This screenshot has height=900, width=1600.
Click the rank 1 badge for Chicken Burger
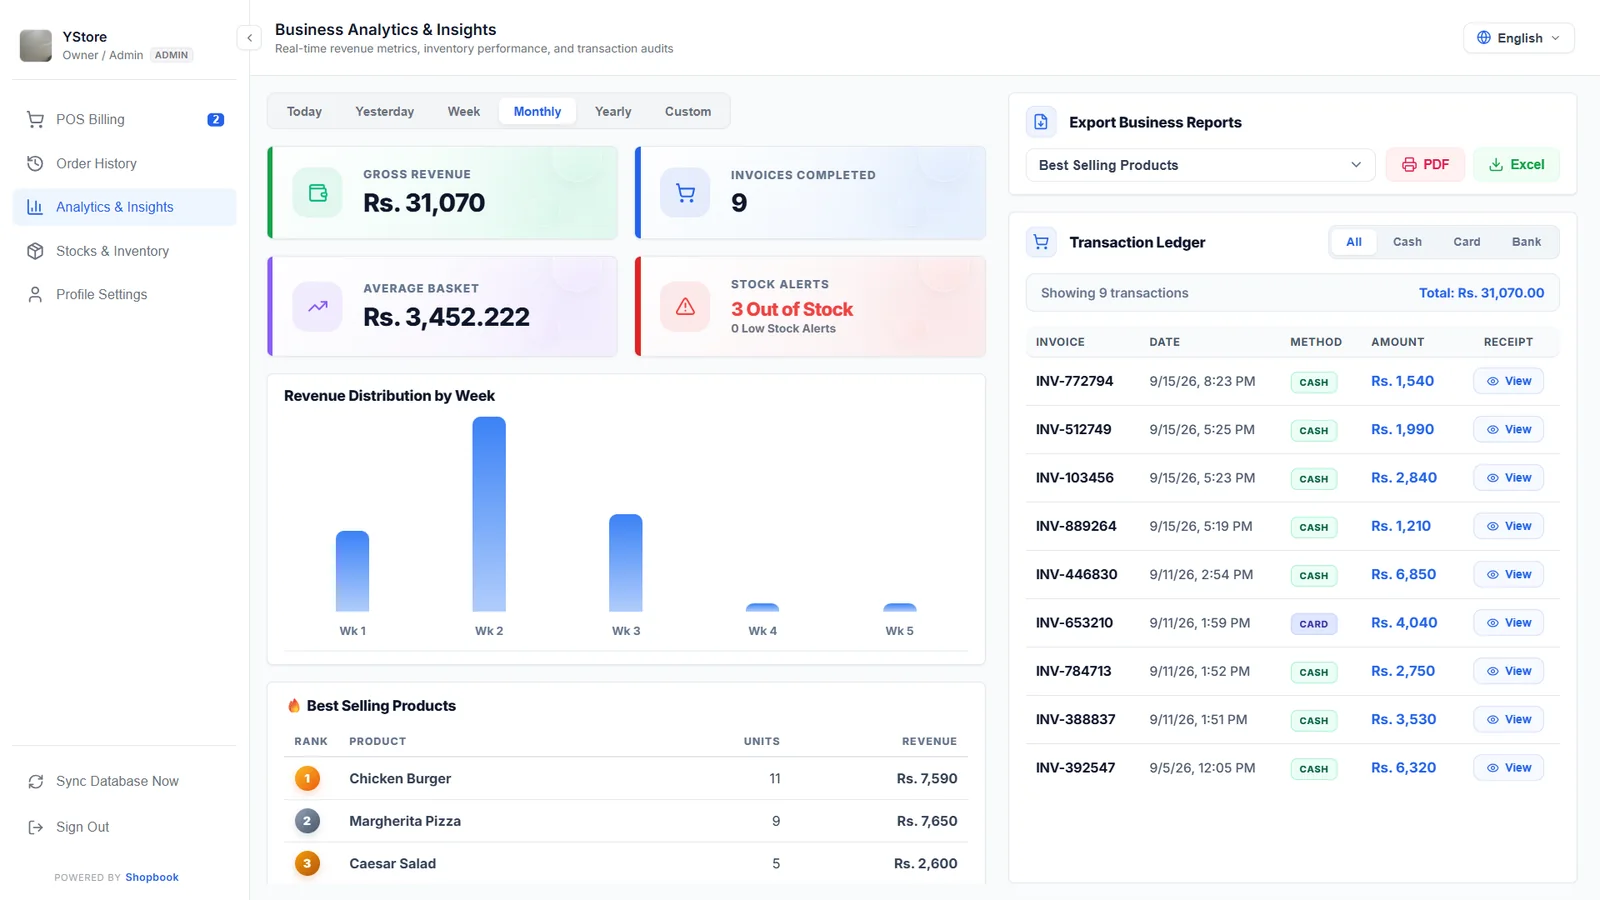[307, 778]
